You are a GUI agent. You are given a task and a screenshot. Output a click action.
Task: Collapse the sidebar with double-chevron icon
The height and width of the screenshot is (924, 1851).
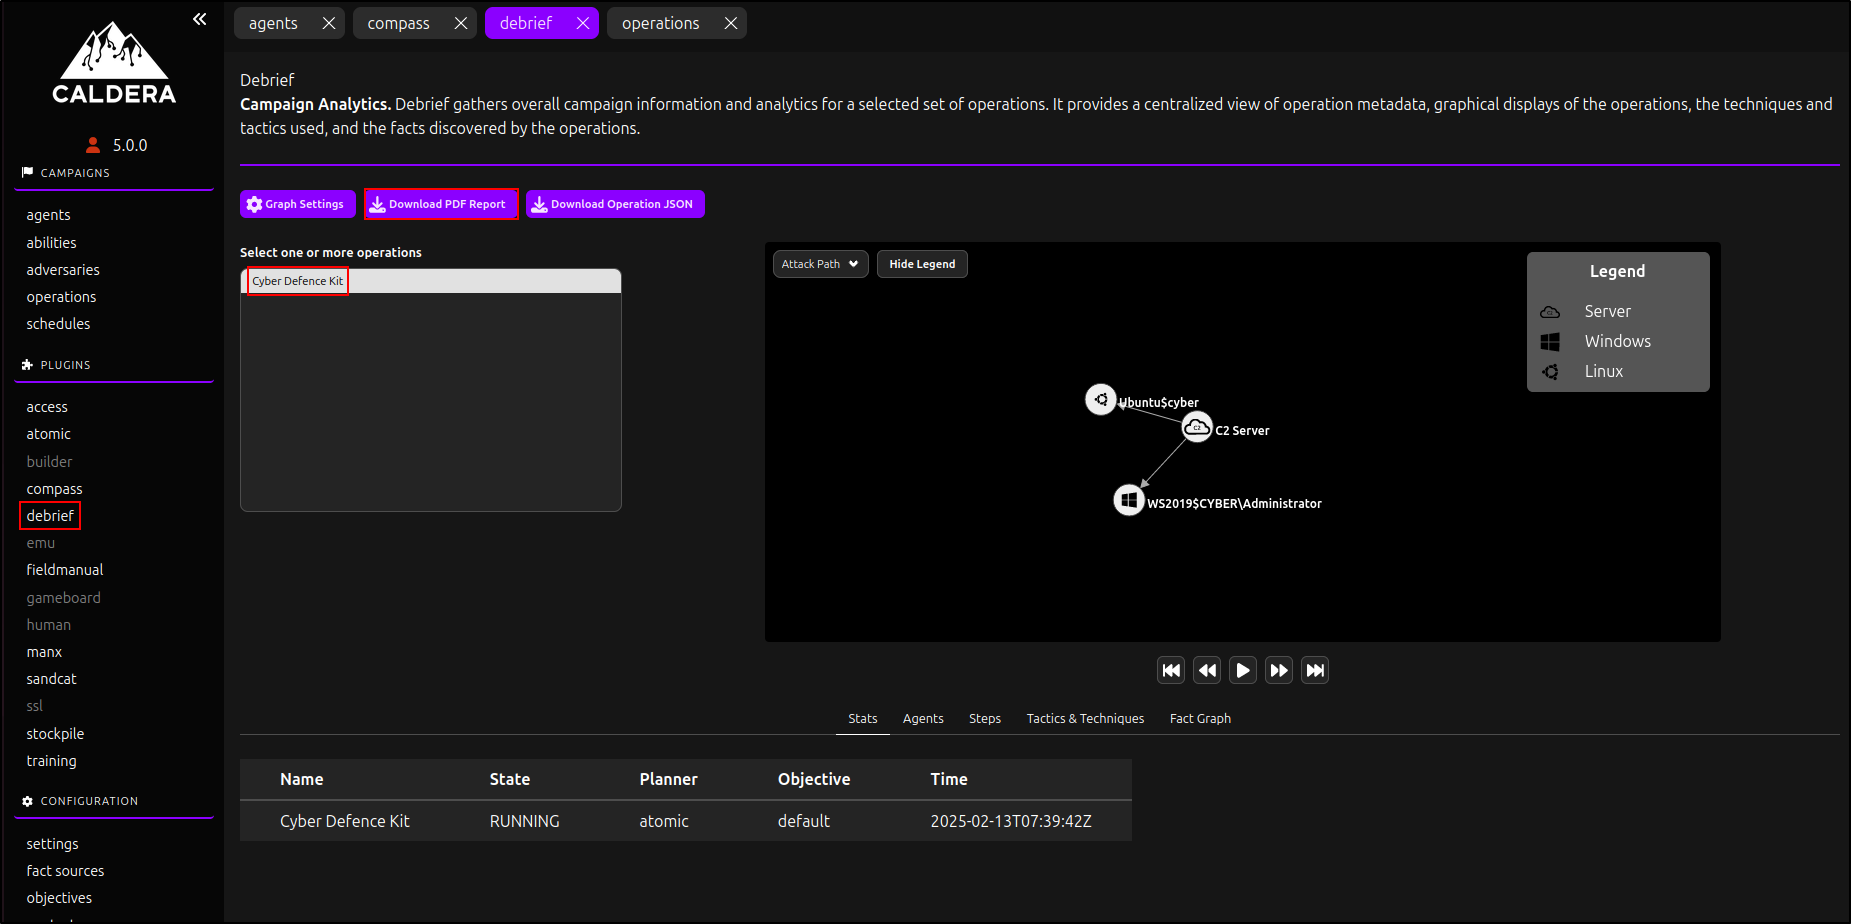(200, 19)
